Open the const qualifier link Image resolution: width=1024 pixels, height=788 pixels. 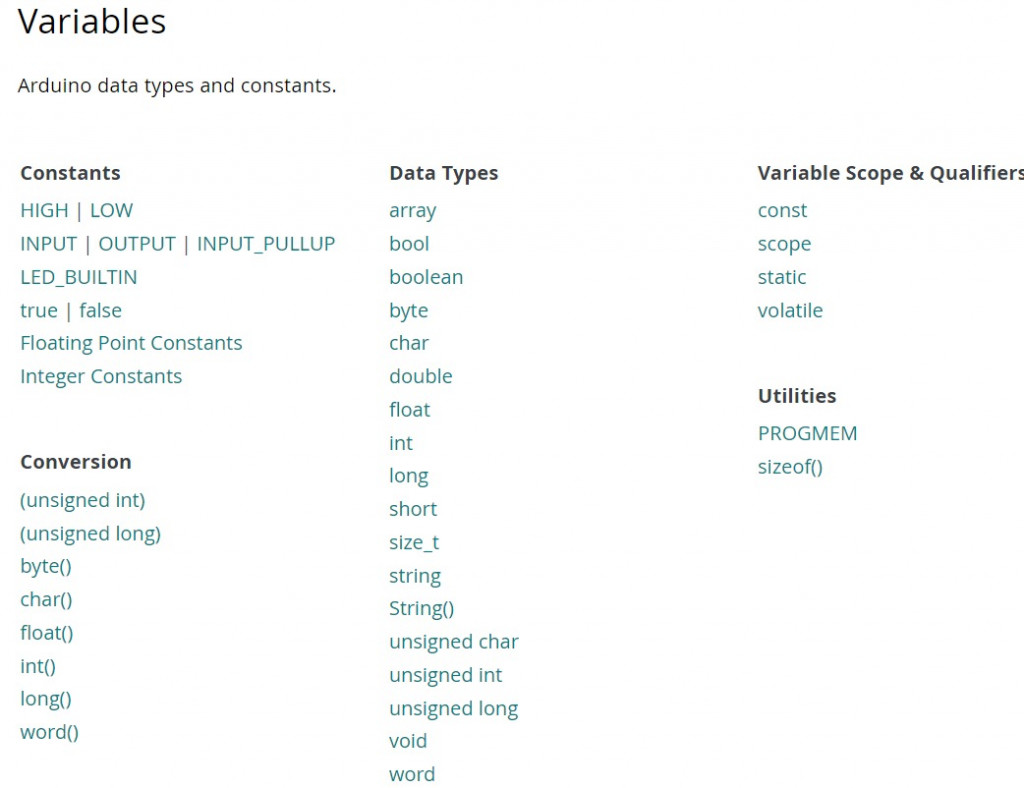782,211
